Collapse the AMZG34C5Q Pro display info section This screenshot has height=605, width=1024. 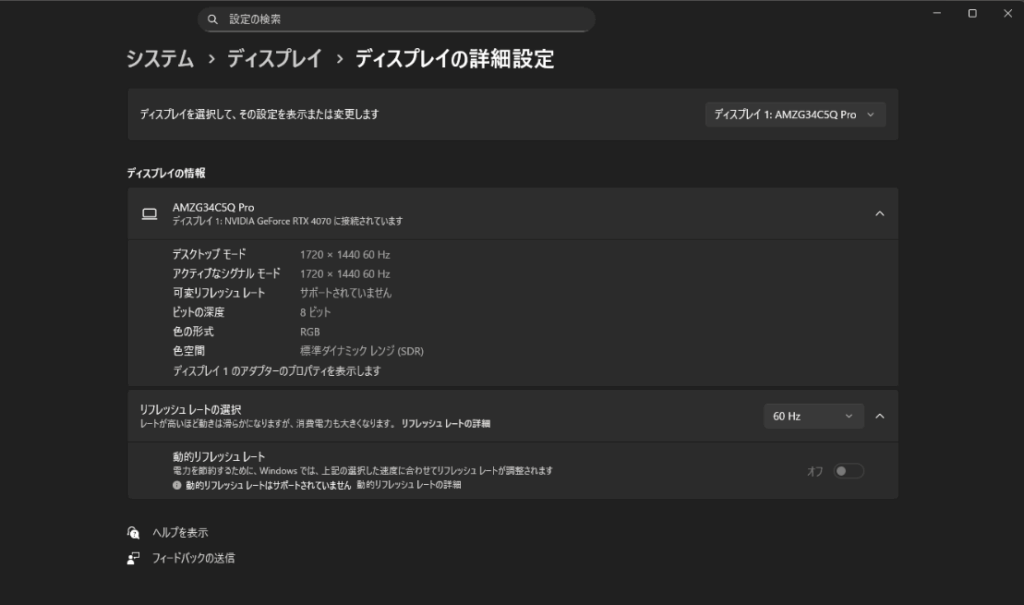point(879,213)
